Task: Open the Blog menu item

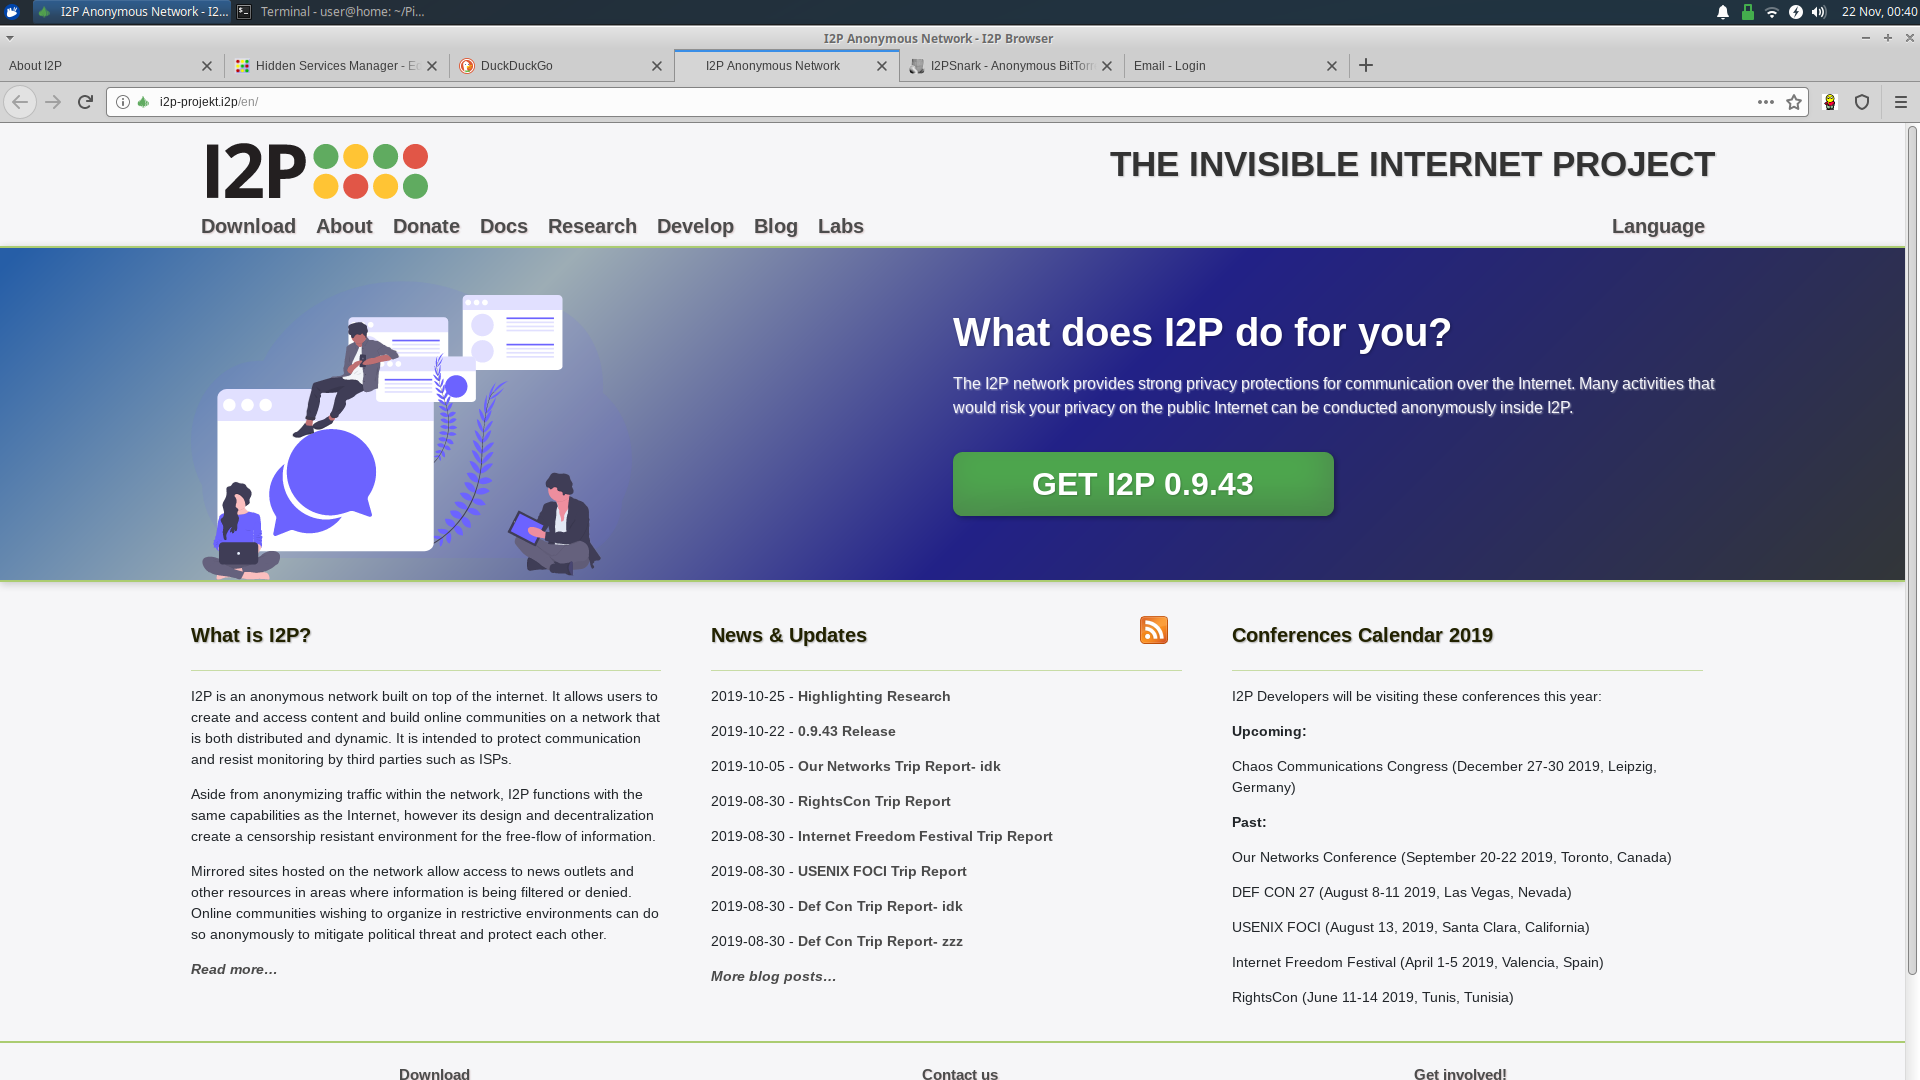Action: [x=776, y=226]
